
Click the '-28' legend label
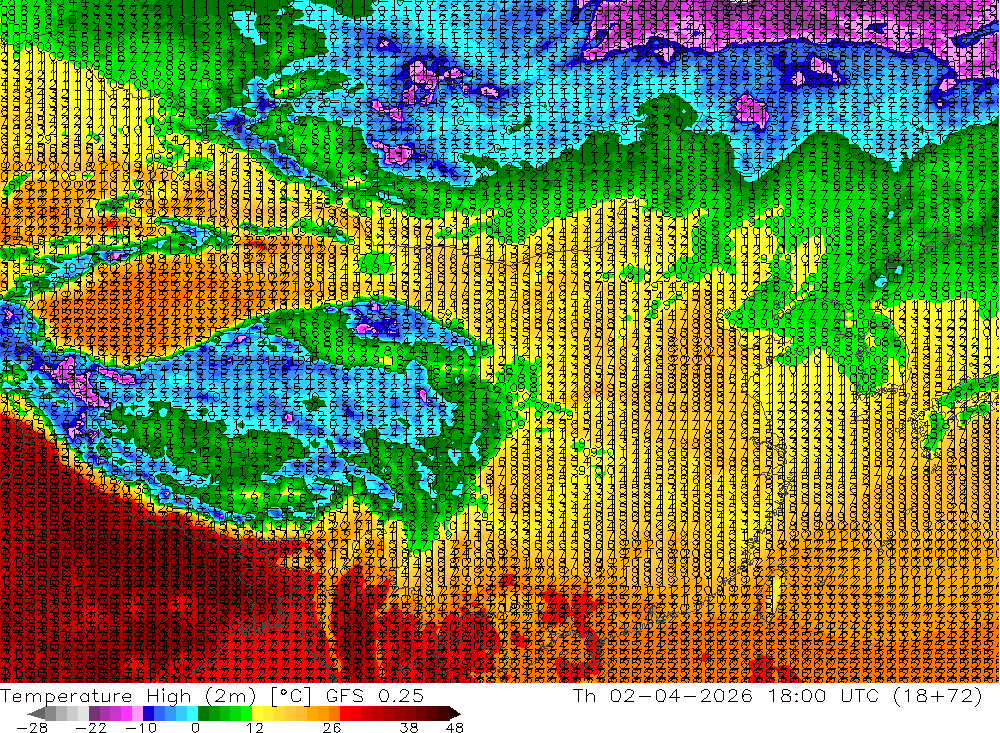[x=31, y=727]
